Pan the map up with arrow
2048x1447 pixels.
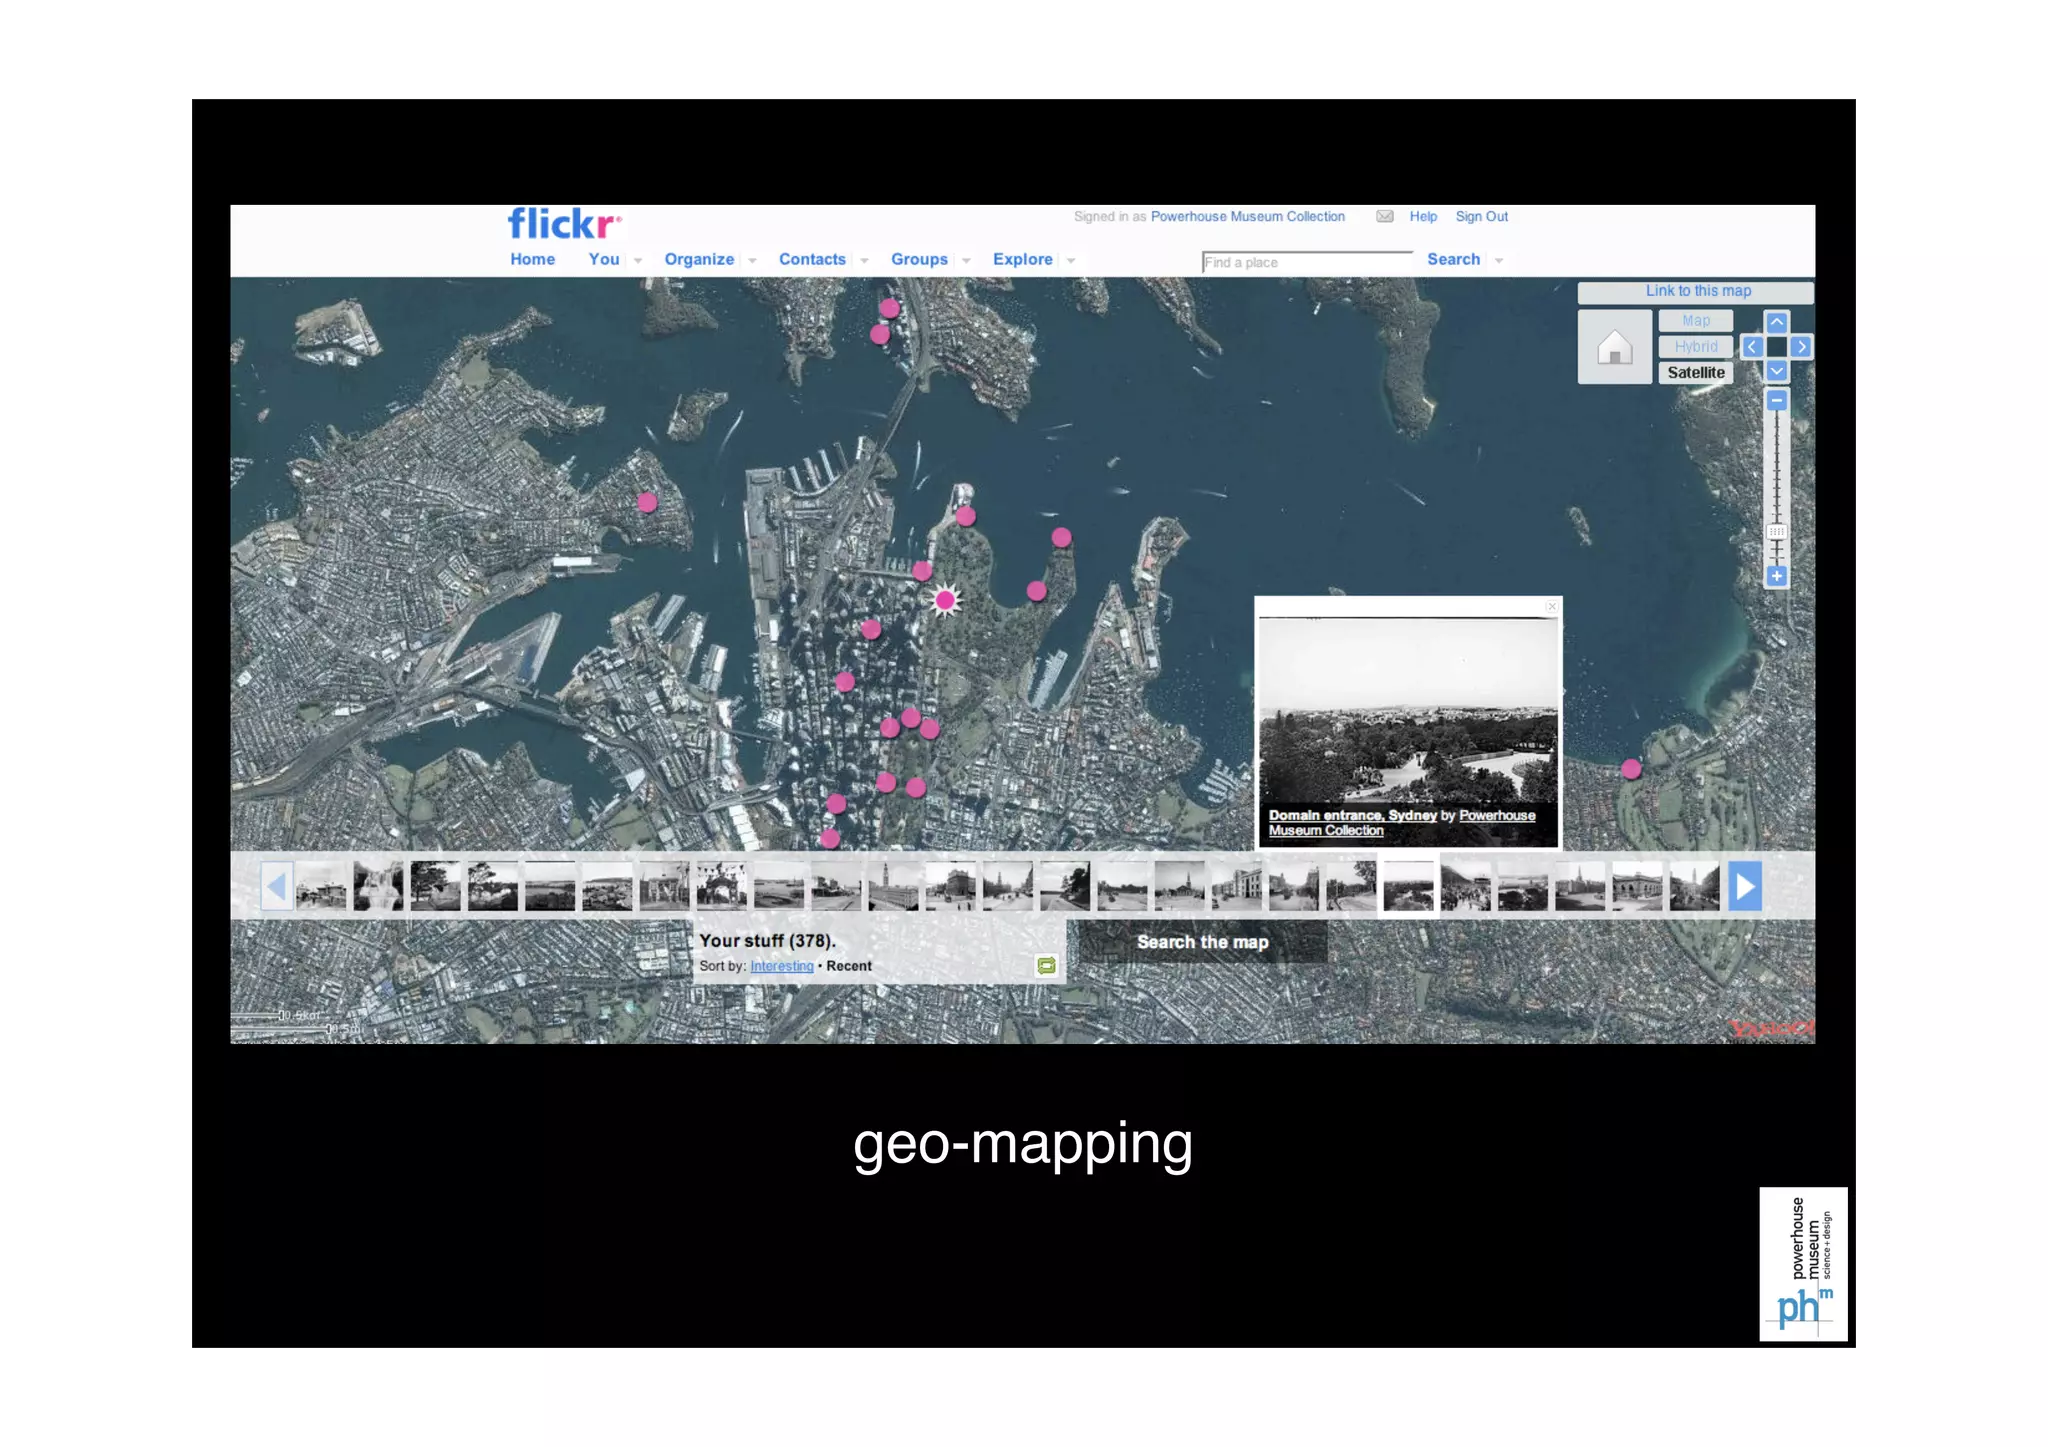pos(1777,322)
